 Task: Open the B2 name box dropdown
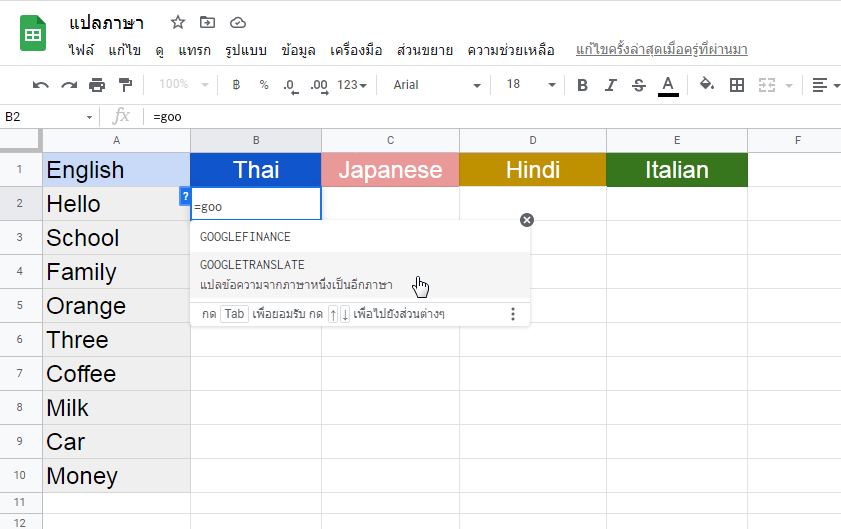coord(89,117)
